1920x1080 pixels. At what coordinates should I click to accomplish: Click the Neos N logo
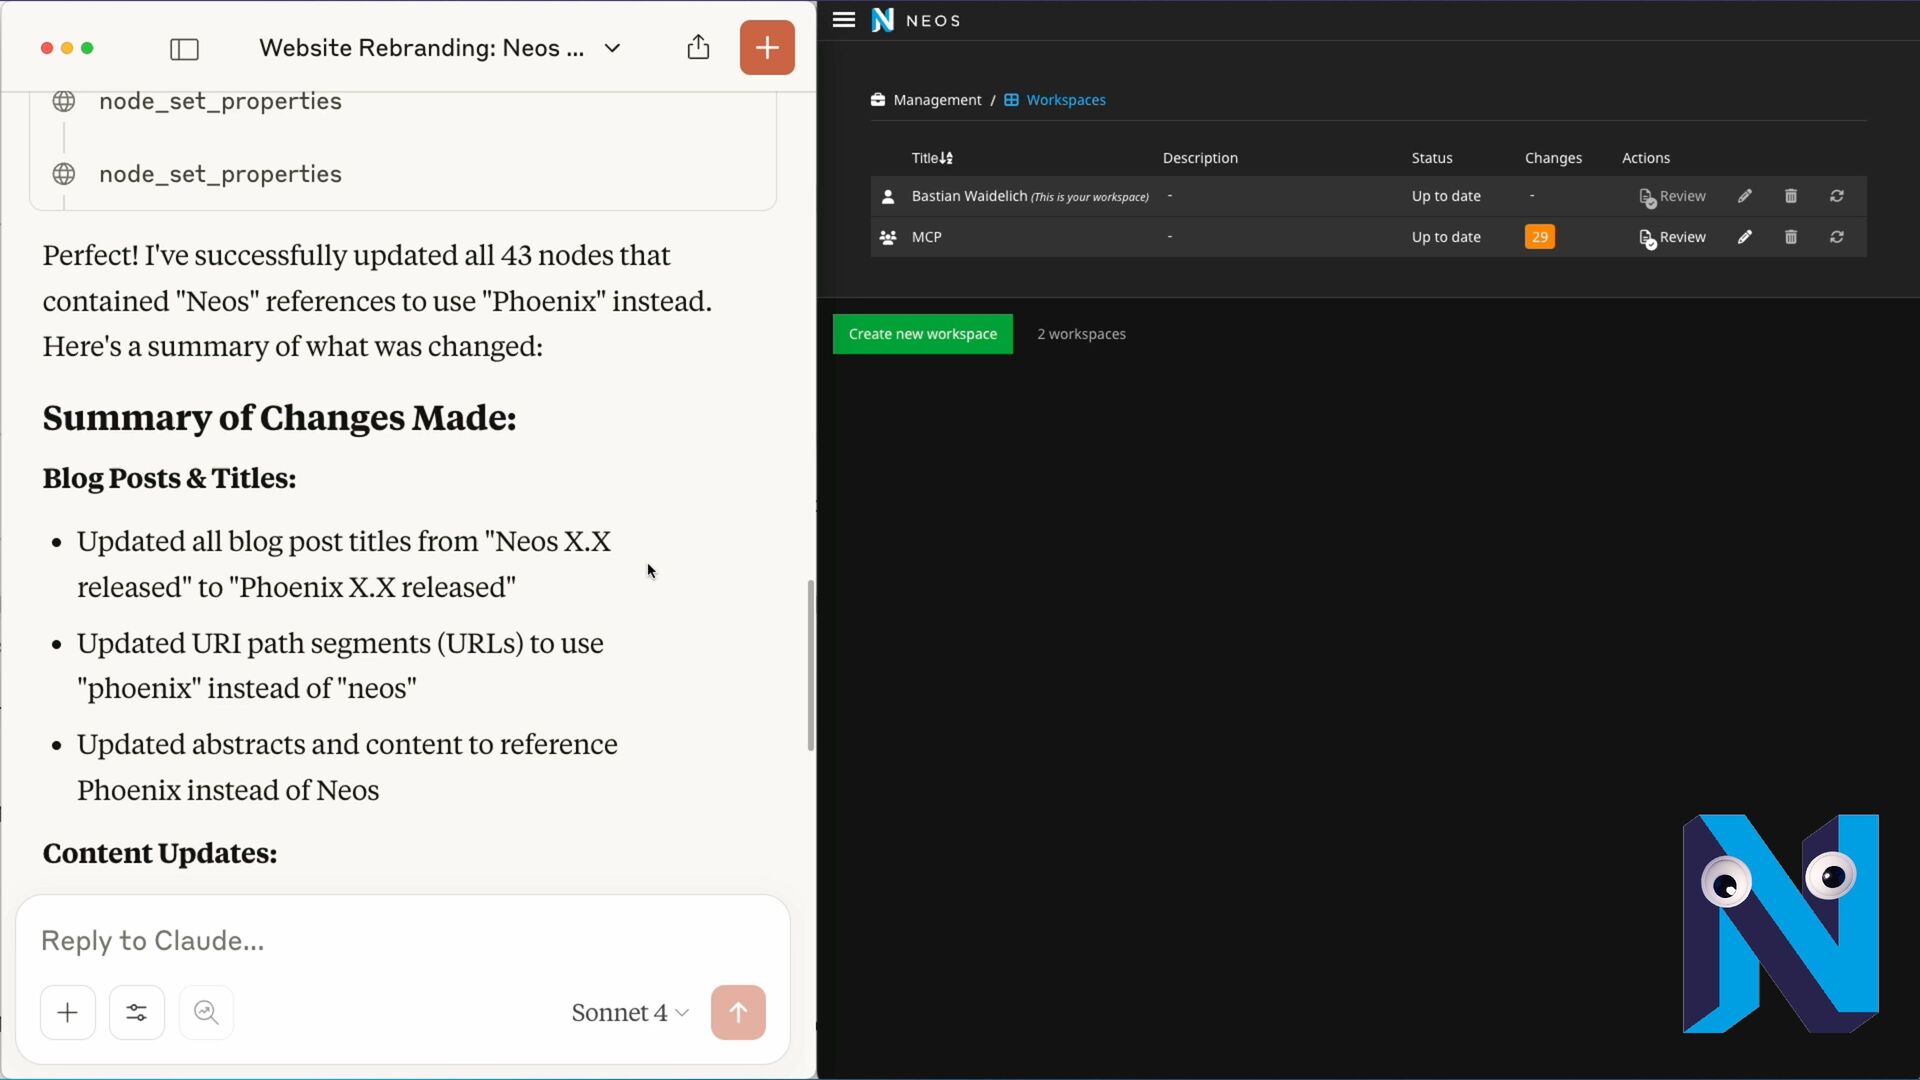pyautogui.click(x=882, y=20)
